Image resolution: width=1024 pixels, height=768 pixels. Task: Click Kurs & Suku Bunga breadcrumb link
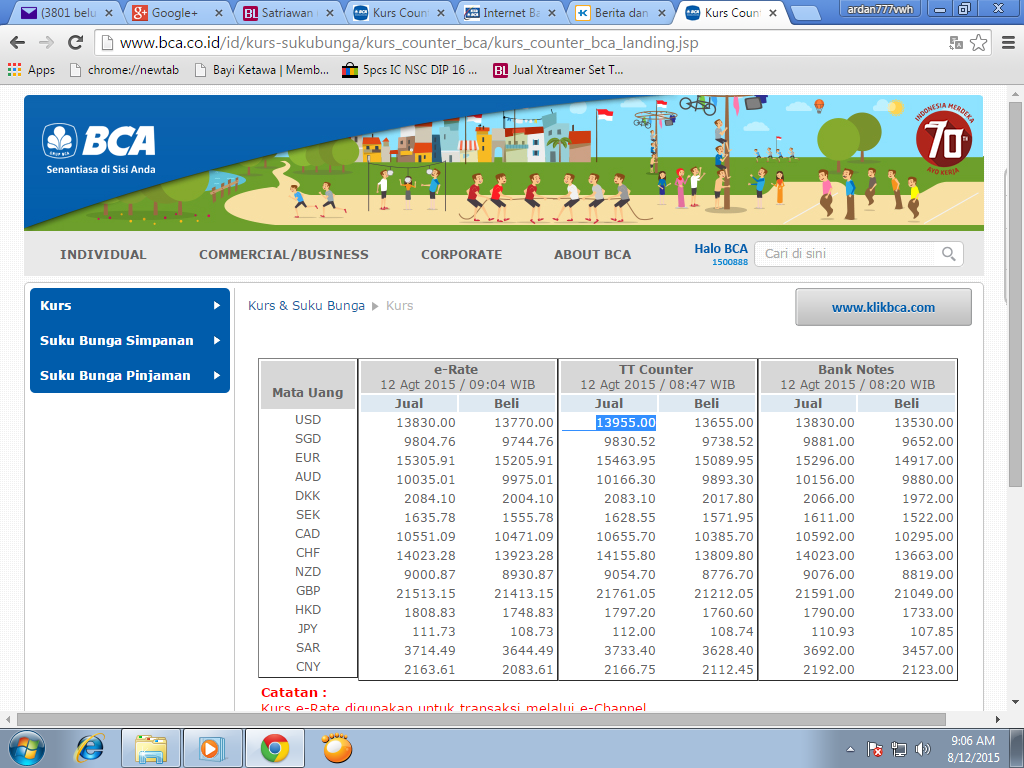[306, 306]
